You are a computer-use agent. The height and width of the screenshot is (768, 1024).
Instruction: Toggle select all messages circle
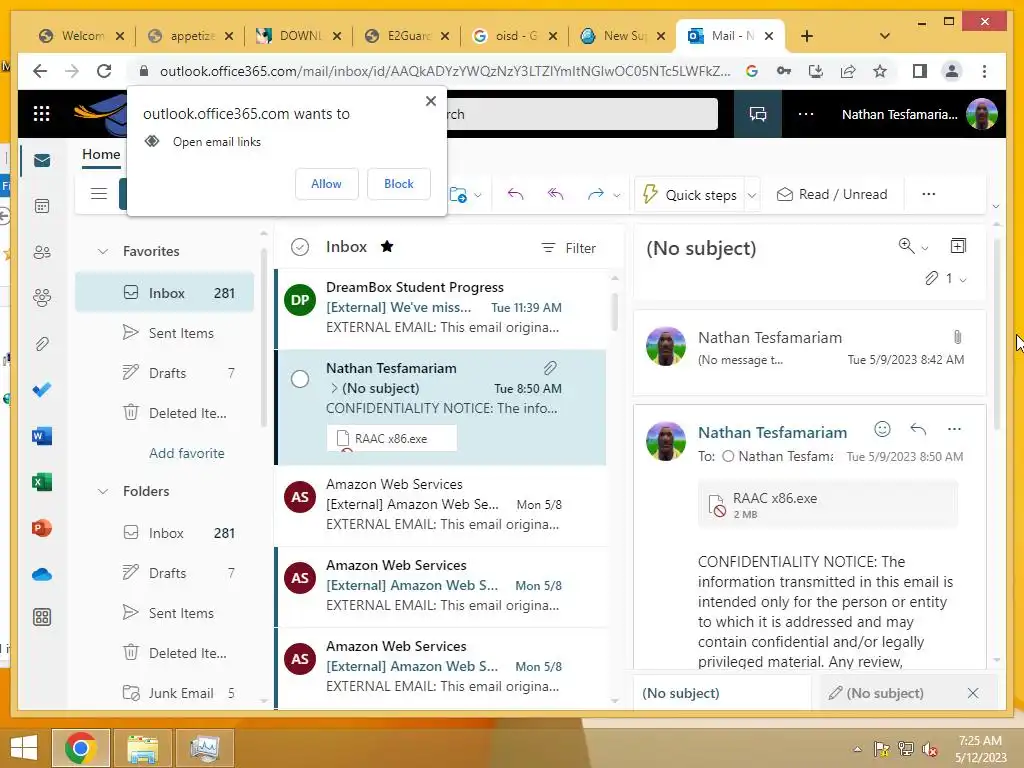[x=300, y=247]
